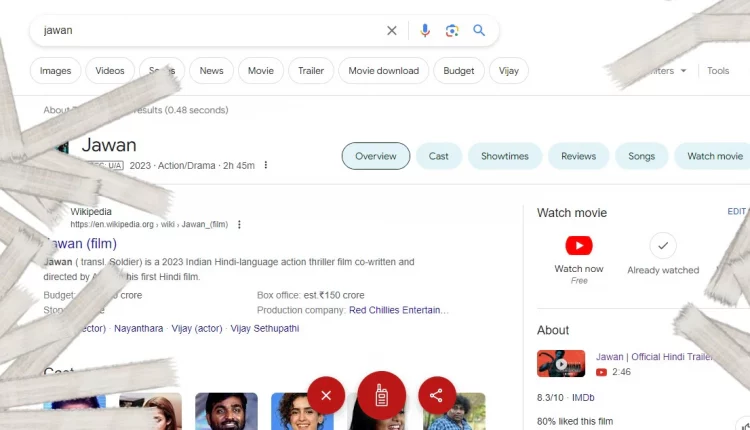Click the YouTube Watch now icon

coord(579,245)
